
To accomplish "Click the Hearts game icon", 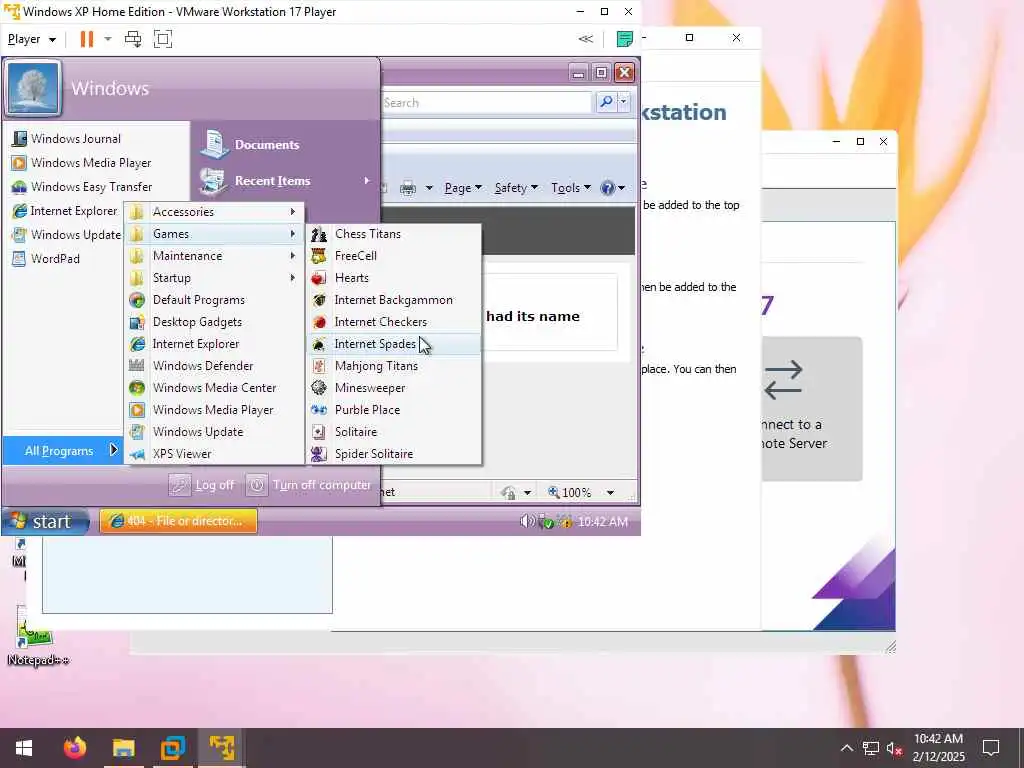I will coord(319,278).
